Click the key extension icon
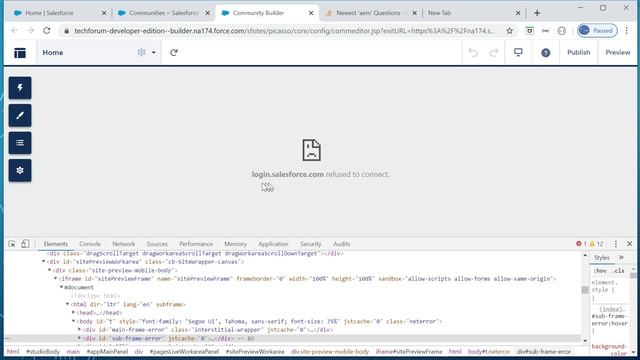This screenshot has height=360, width=640. click(545, 31)
